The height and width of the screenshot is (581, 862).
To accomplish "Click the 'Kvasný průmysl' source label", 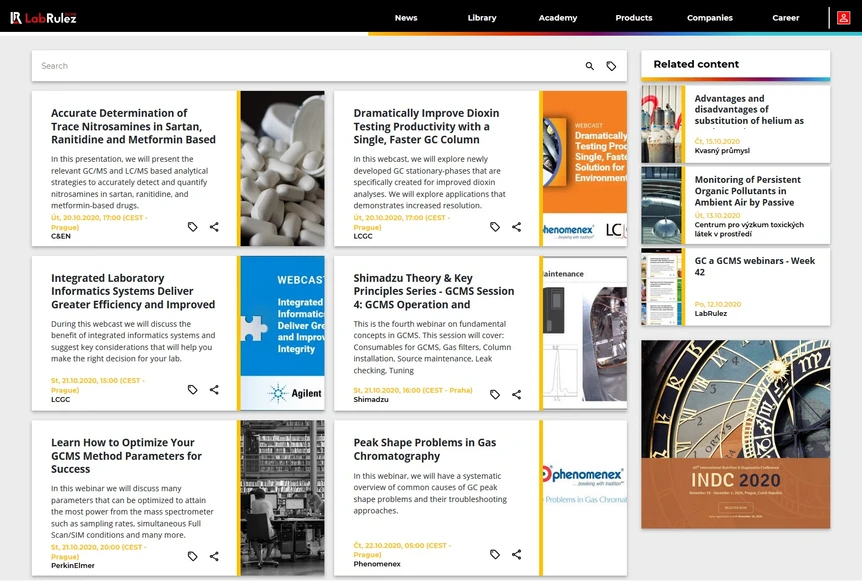I will pos(722,151).
